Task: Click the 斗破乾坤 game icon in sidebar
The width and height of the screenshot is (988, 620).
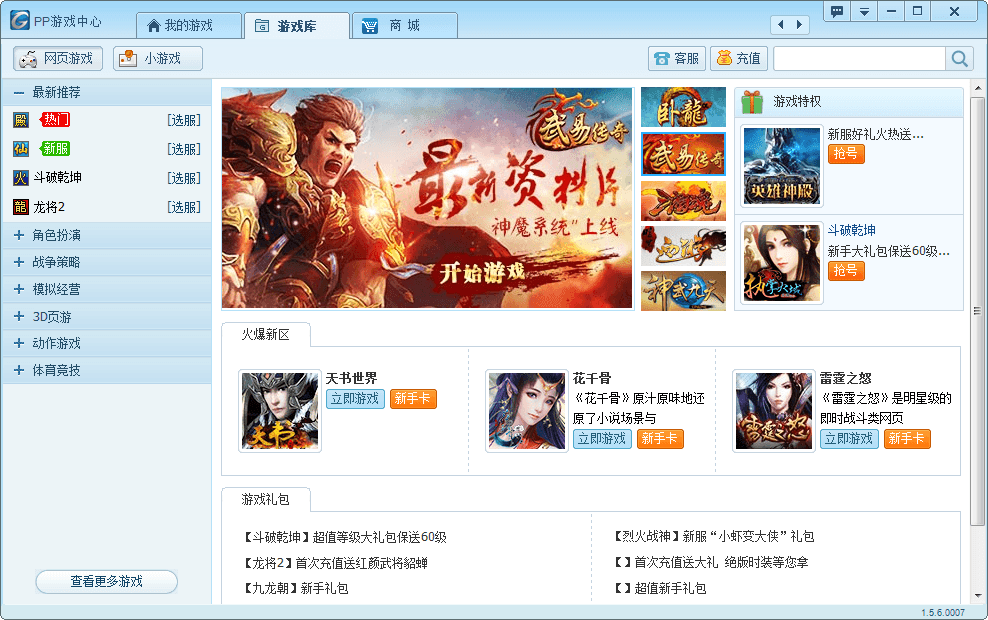Action: [21, 178]
